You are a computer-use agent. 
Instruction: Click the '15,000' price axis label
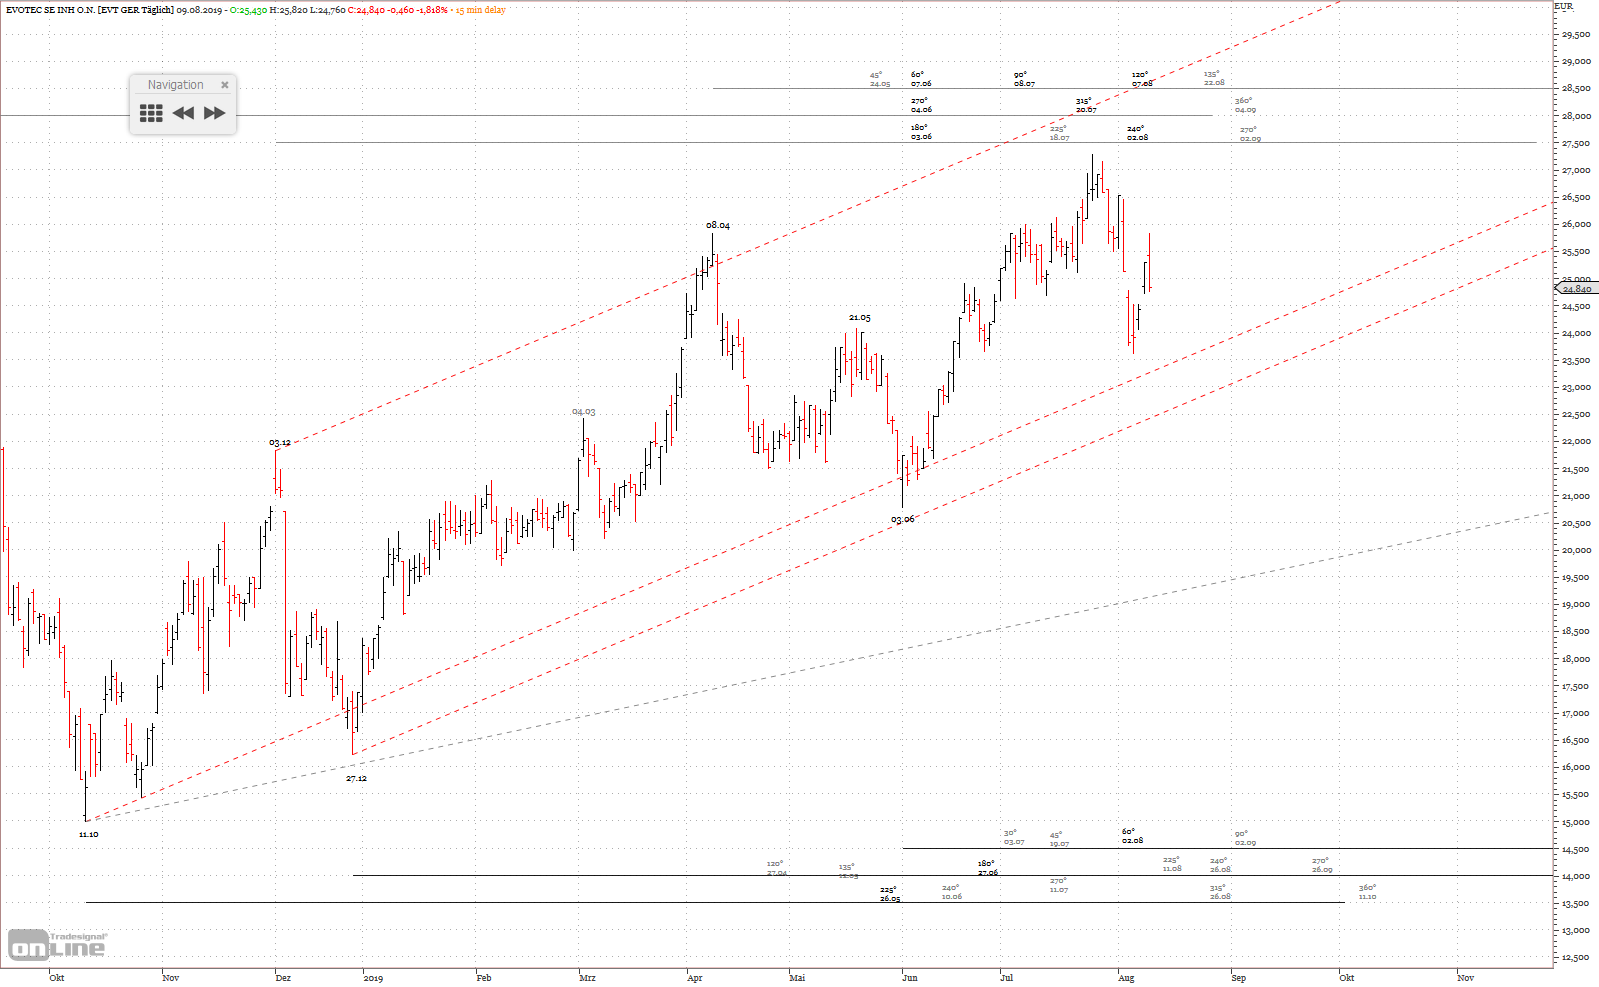1576,822
